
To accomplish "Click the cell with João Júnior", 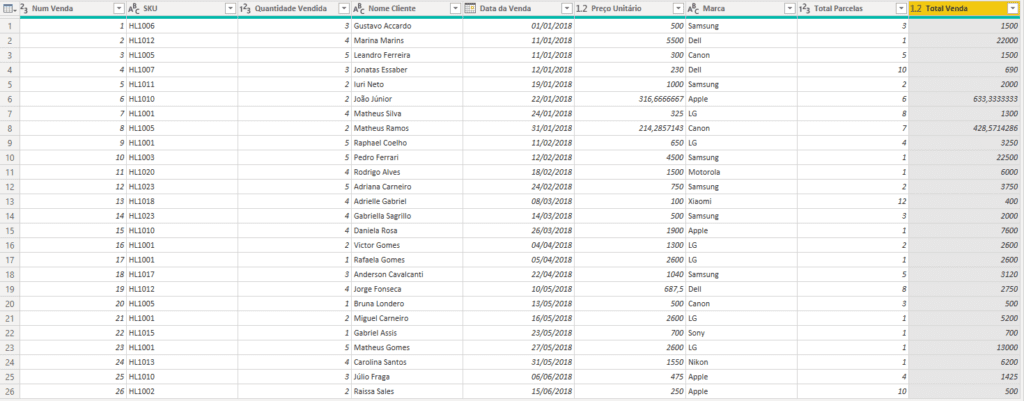I will pos(407,99).
